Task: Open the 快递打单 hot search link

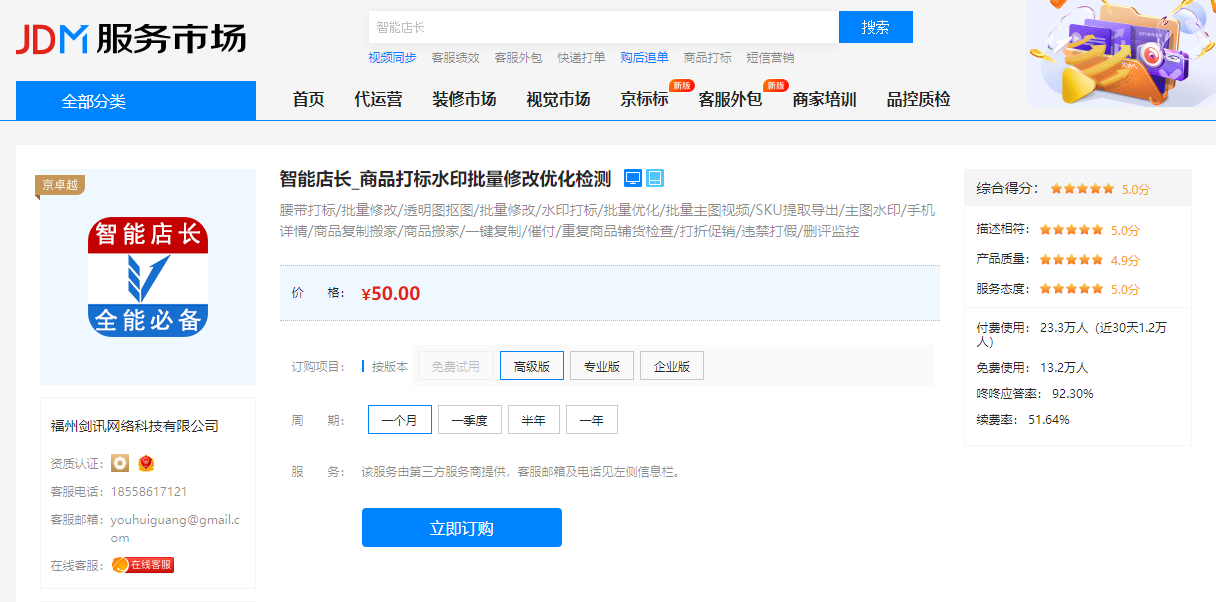Action: pos(581,58)
